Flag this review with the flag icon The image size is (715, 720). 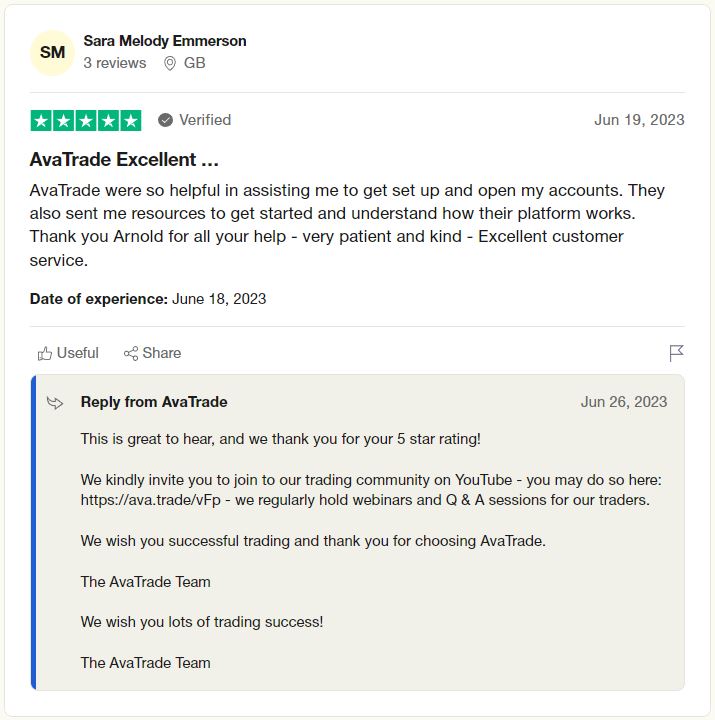tap(676, 353)
